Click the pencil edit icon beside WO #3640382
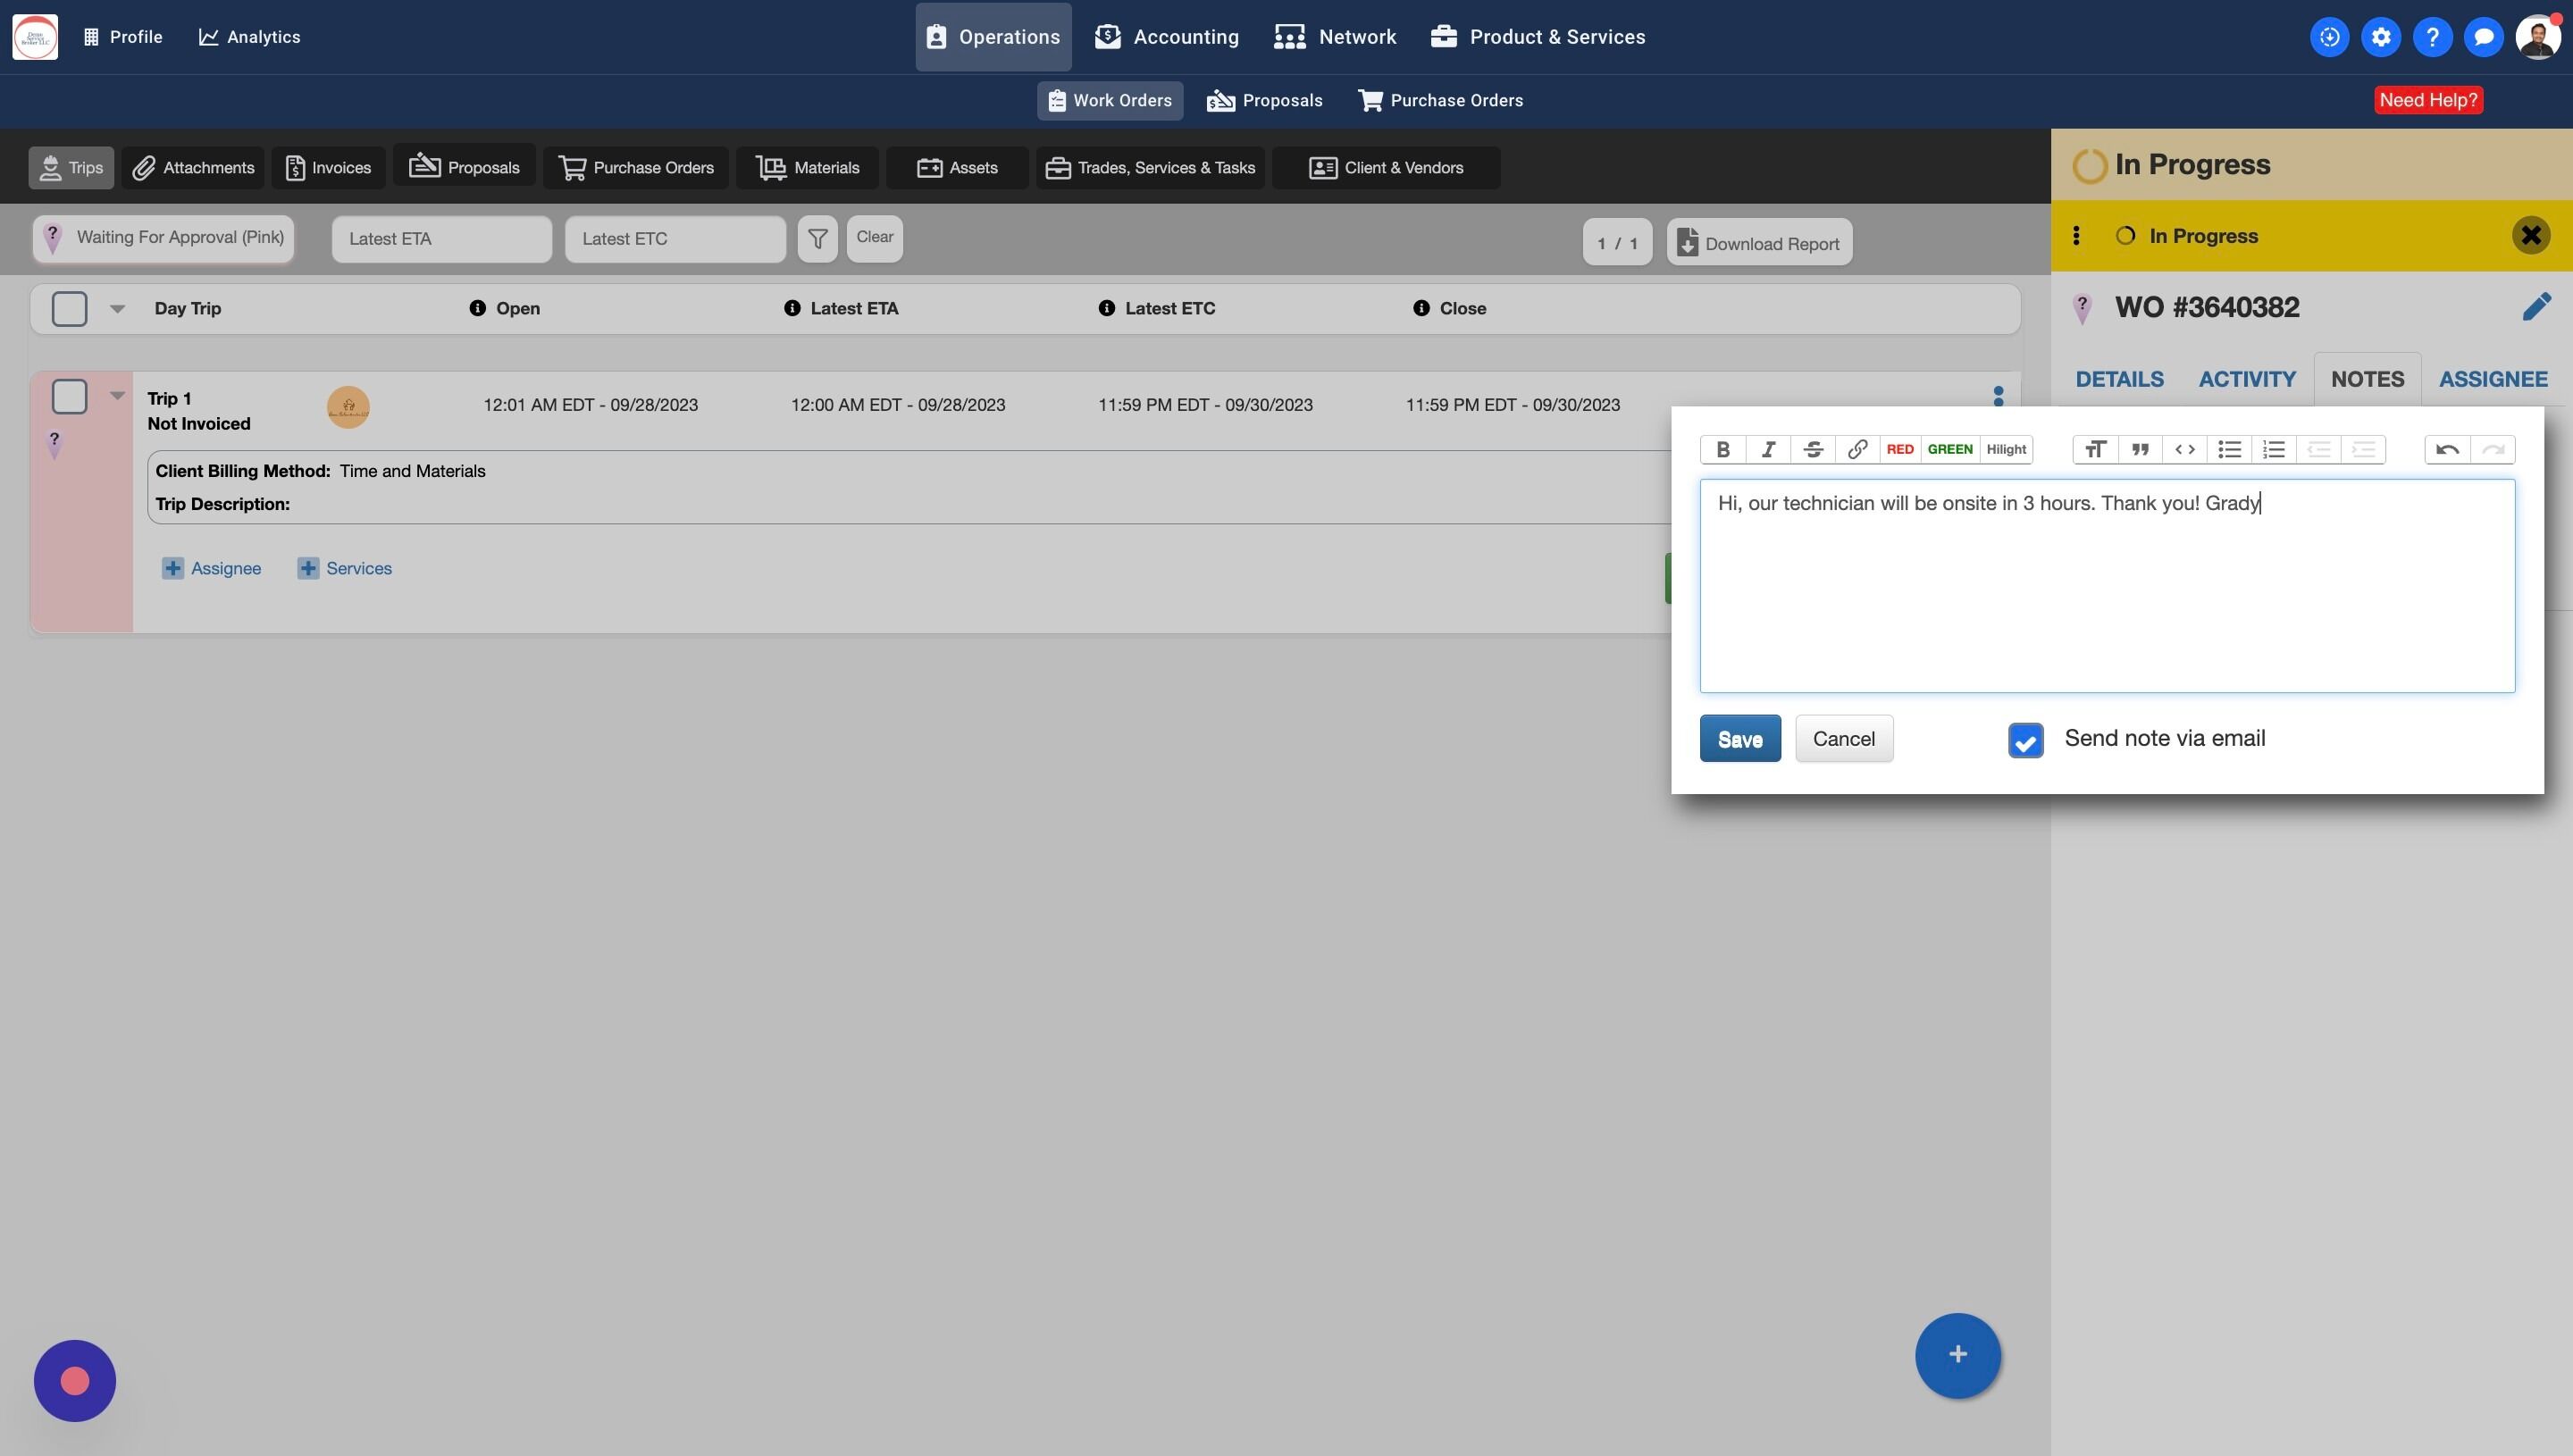The height and width of the screenshot is (1456, 2573). pos(2536,307)
